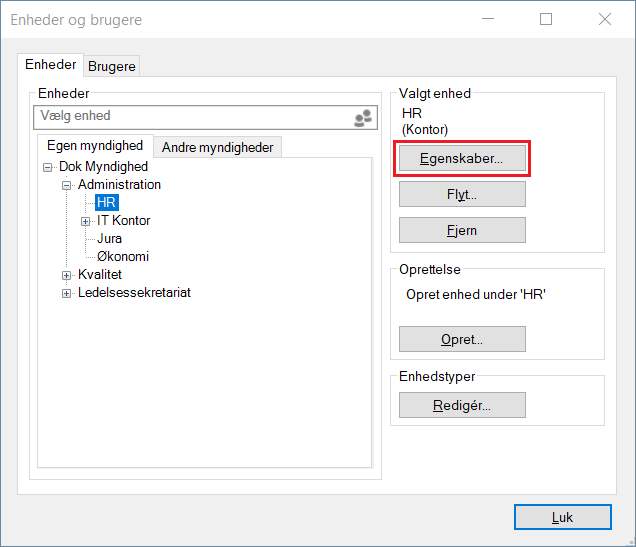Collapse the Dok Myndighed tree node
The height and width of the screenshot is (547, 636).
pyautogui.click(x=48, y=167)
